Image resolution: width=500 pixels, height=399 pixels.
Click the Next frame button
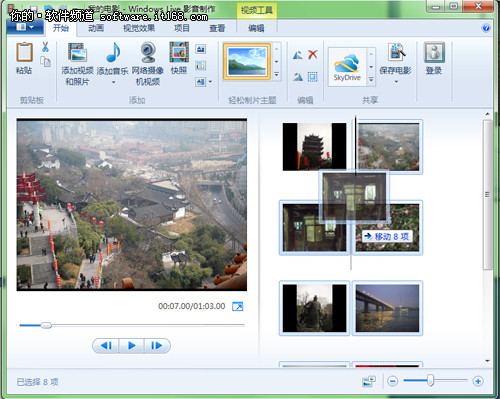point(157,346)
